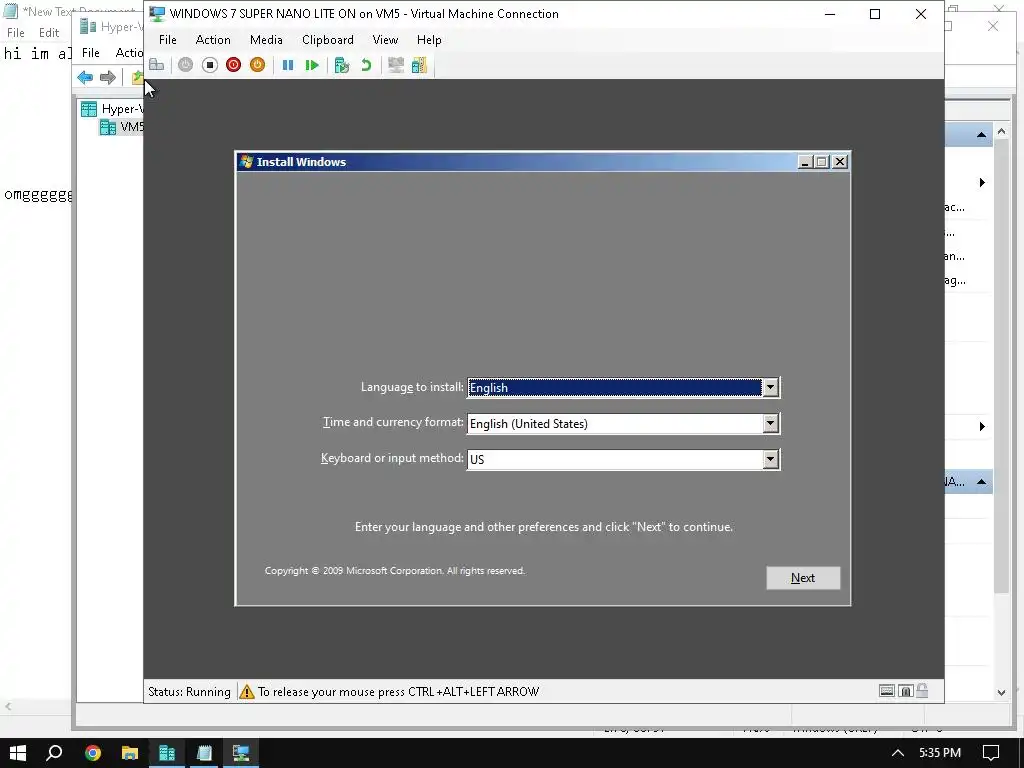Viewport: 1024px width, 768px height.
Task: Click the Status: Running text
Action: coord(189,692)
